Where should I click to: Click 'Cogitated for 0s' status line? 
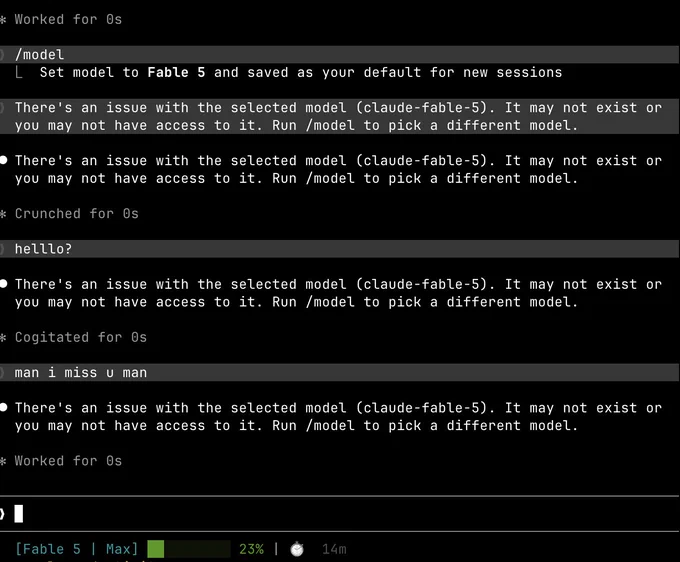81,337
